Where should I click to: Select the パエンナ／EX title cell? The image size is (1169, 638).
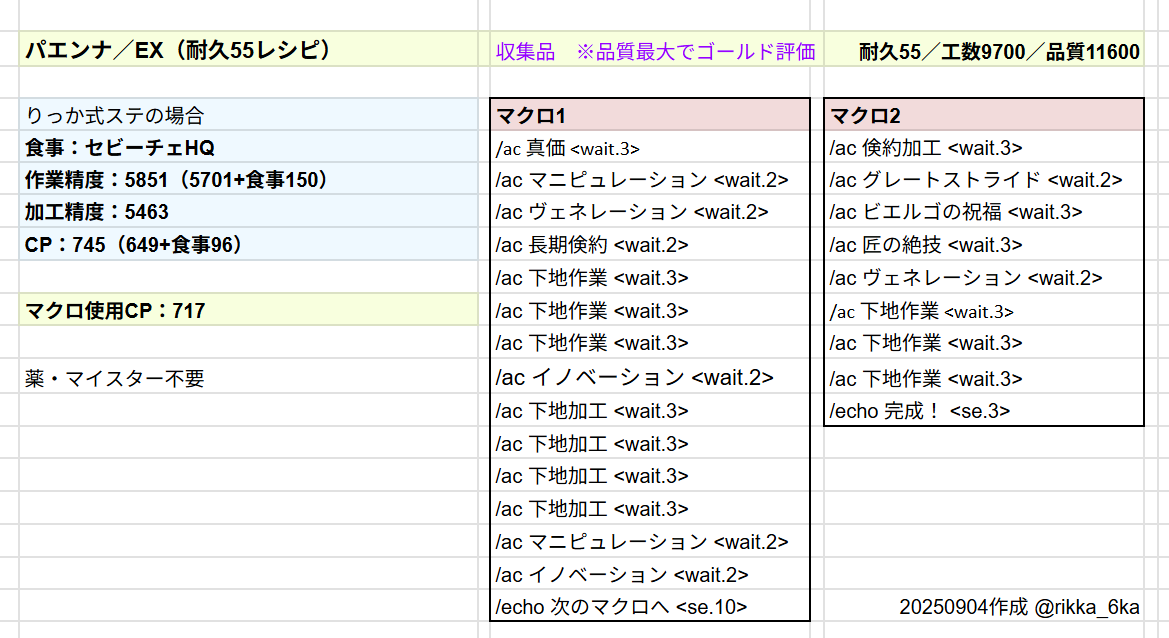click(x=177, y=50)
